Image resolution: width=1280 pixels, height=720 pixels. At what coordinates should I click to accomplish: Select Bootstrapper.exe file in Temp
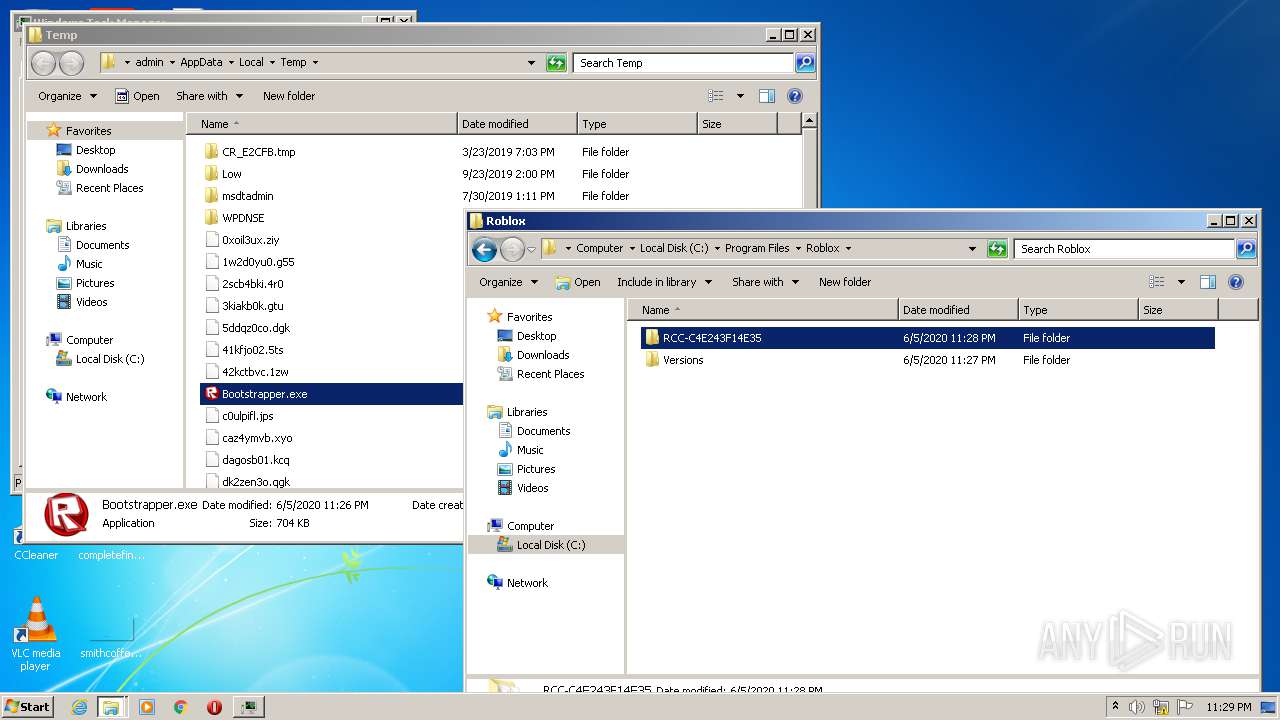coord(331,394)
